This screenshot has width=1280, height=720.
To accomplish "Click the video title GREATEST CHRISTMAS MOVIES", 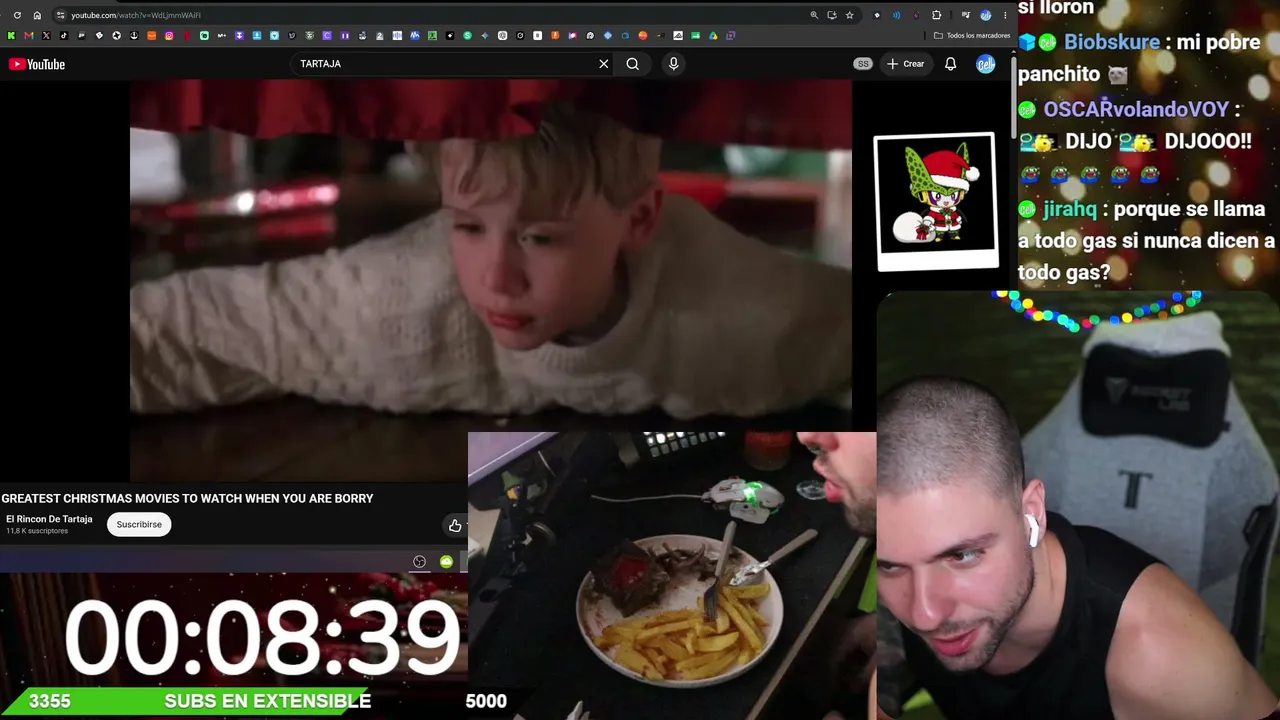I will coord(187,498).
